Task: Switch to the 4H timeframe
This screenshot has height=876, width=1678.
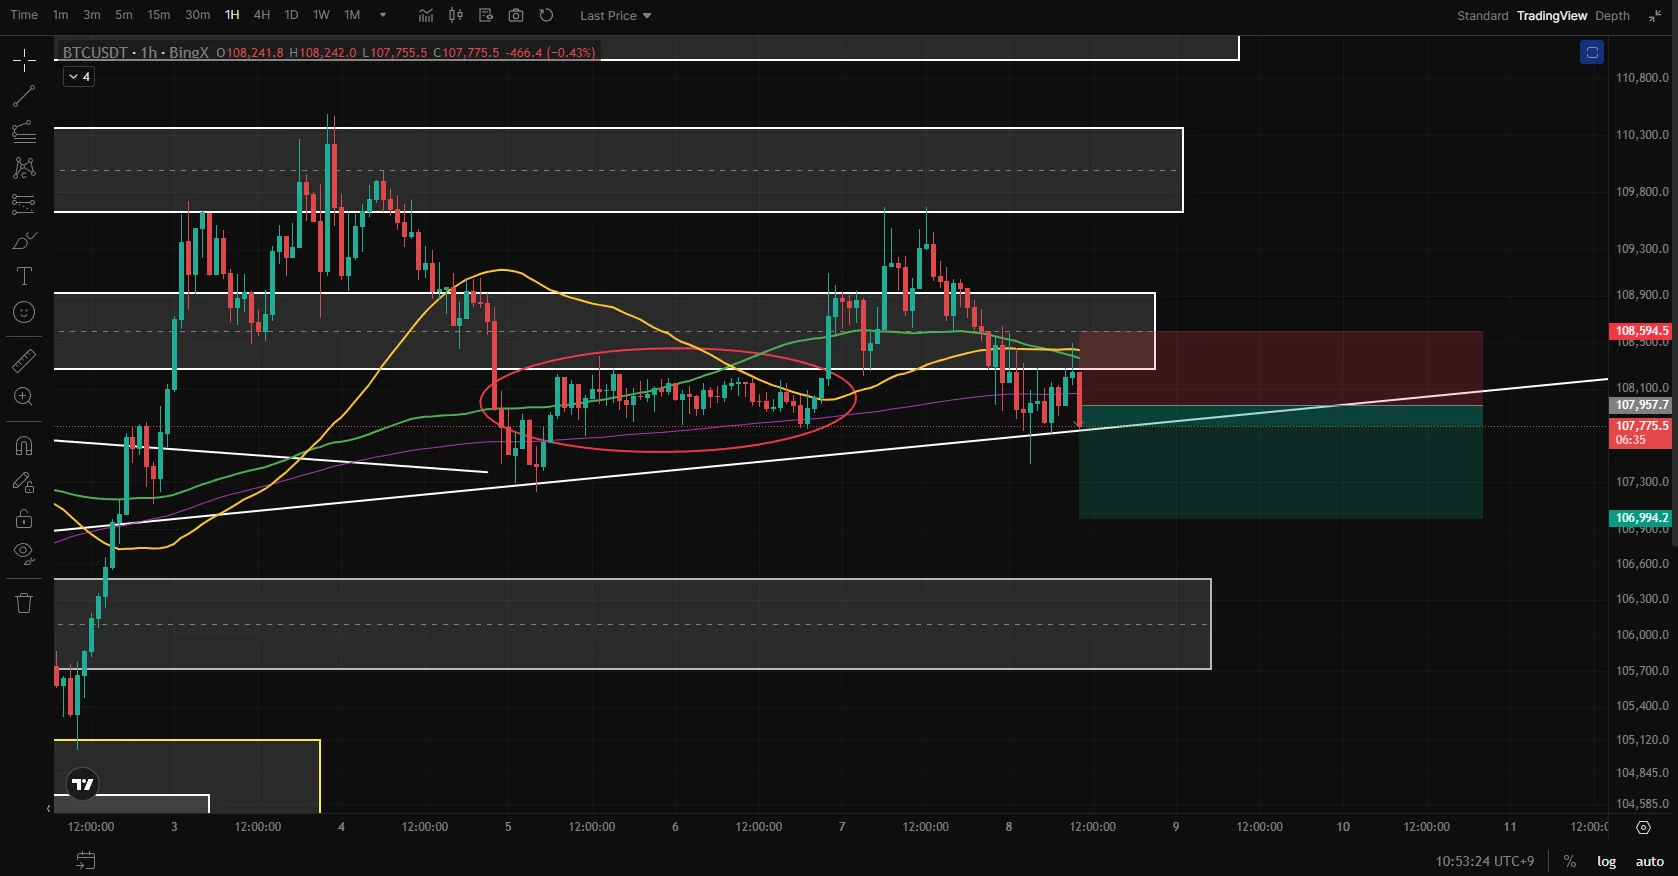Action: 262,15
